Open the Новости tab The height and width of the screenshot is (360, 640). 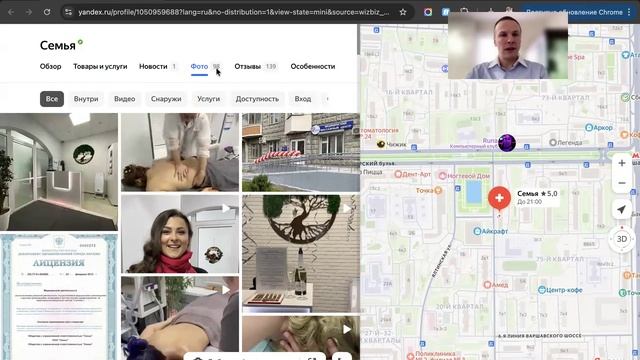tap(158, 66)
